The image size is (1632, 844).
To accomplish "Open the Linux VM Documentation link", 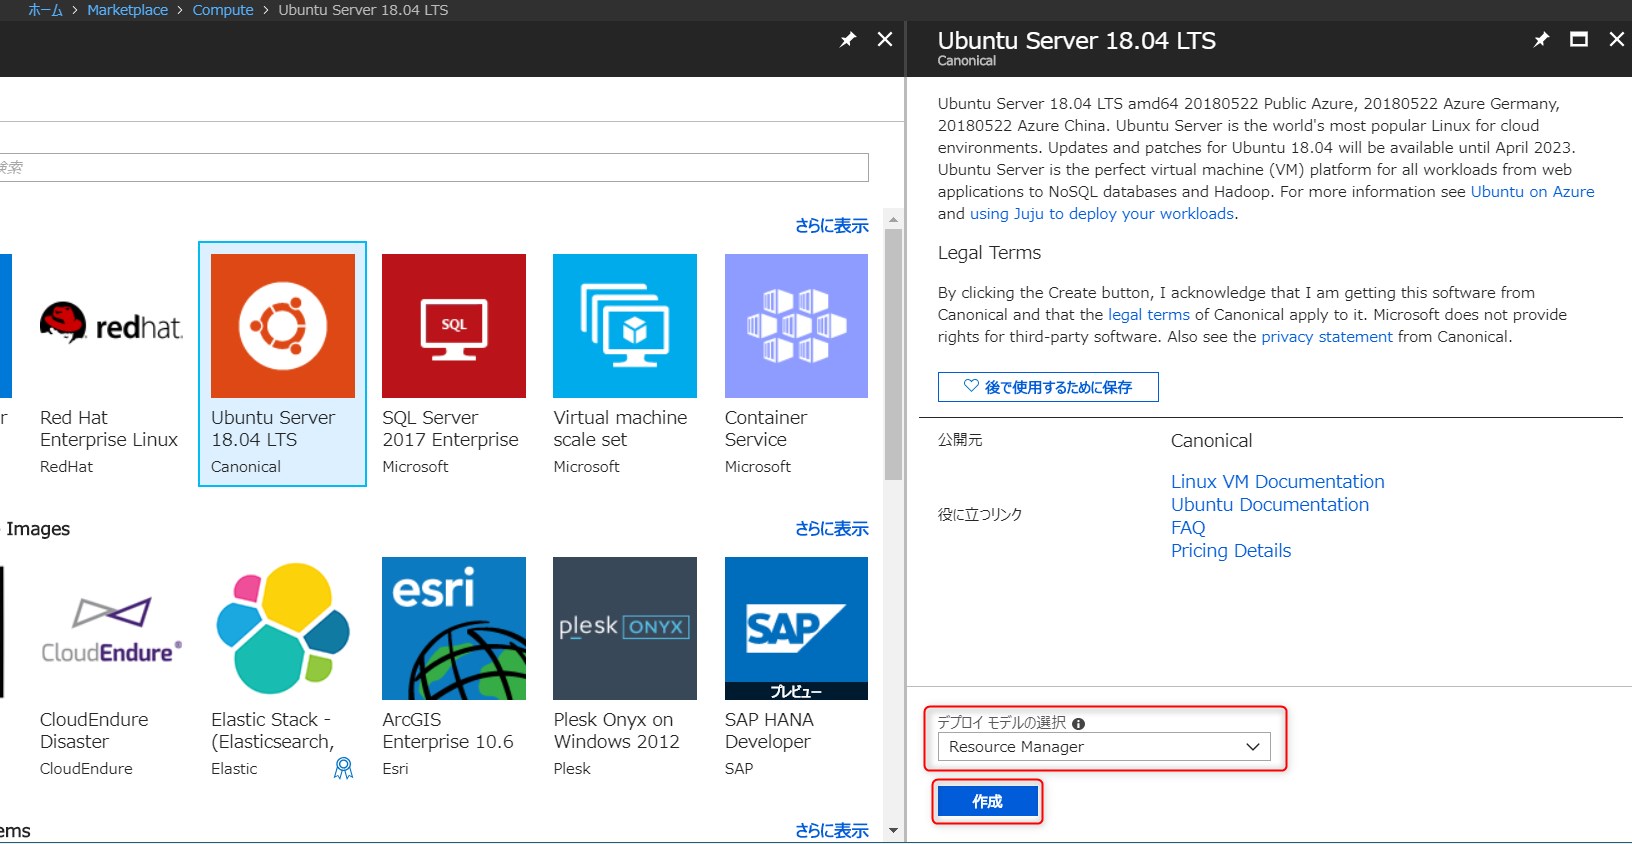I will pos(1277,482).
